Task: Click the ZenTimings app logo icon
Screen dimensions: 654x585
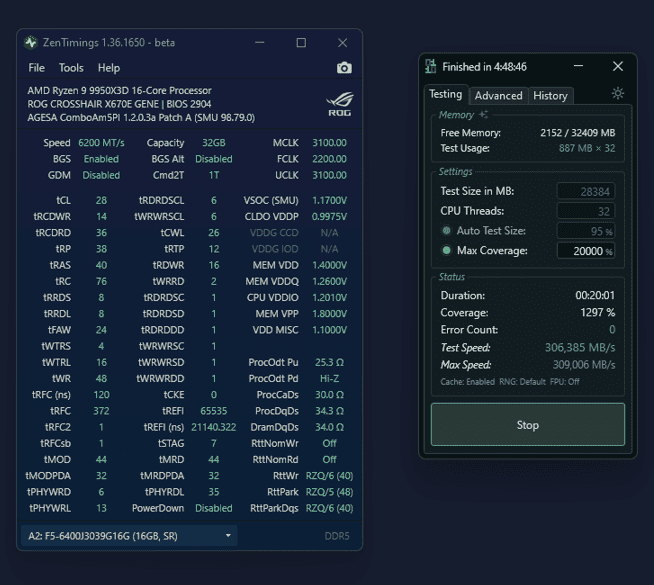Action: pyautogui.click(x=30, y=43)
